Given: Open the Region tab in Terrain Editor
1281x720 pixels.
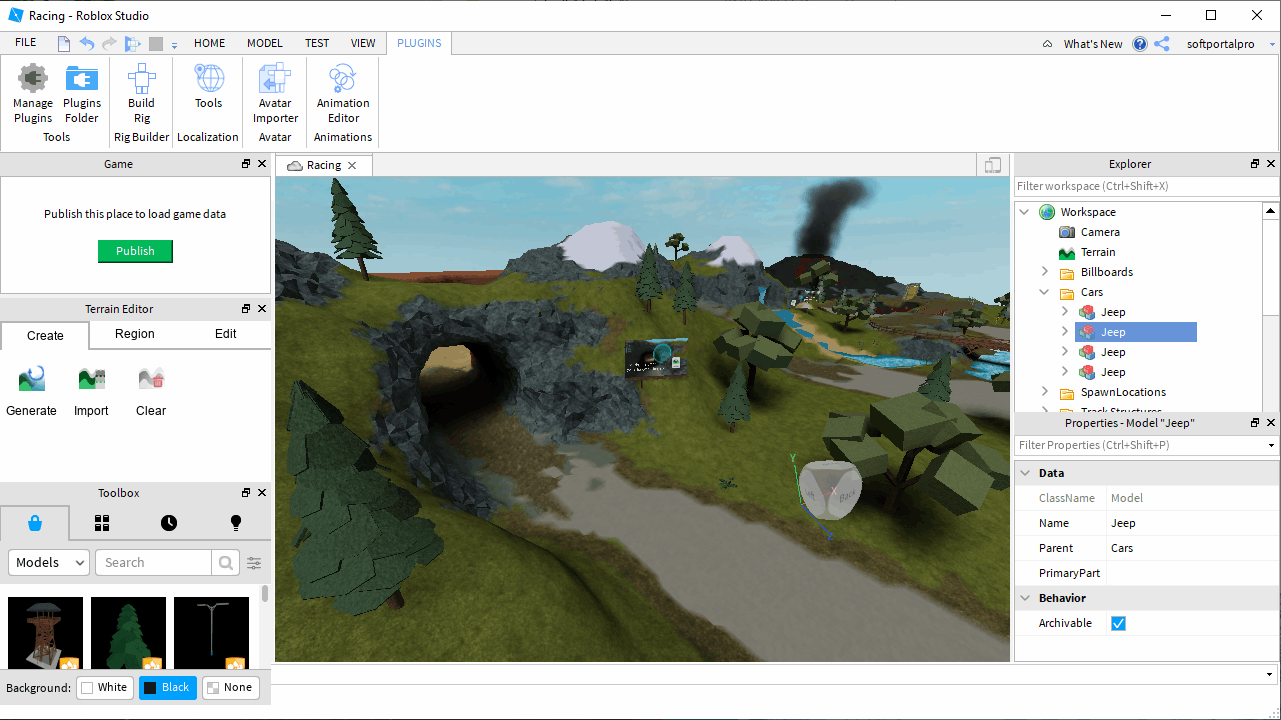Looking at the screenshot, I should tap(135, 334).
